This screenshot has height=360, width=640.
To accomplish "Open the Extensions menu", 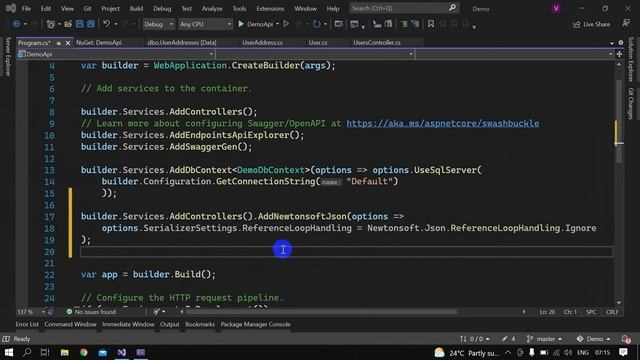I will [x=270, y=9].
